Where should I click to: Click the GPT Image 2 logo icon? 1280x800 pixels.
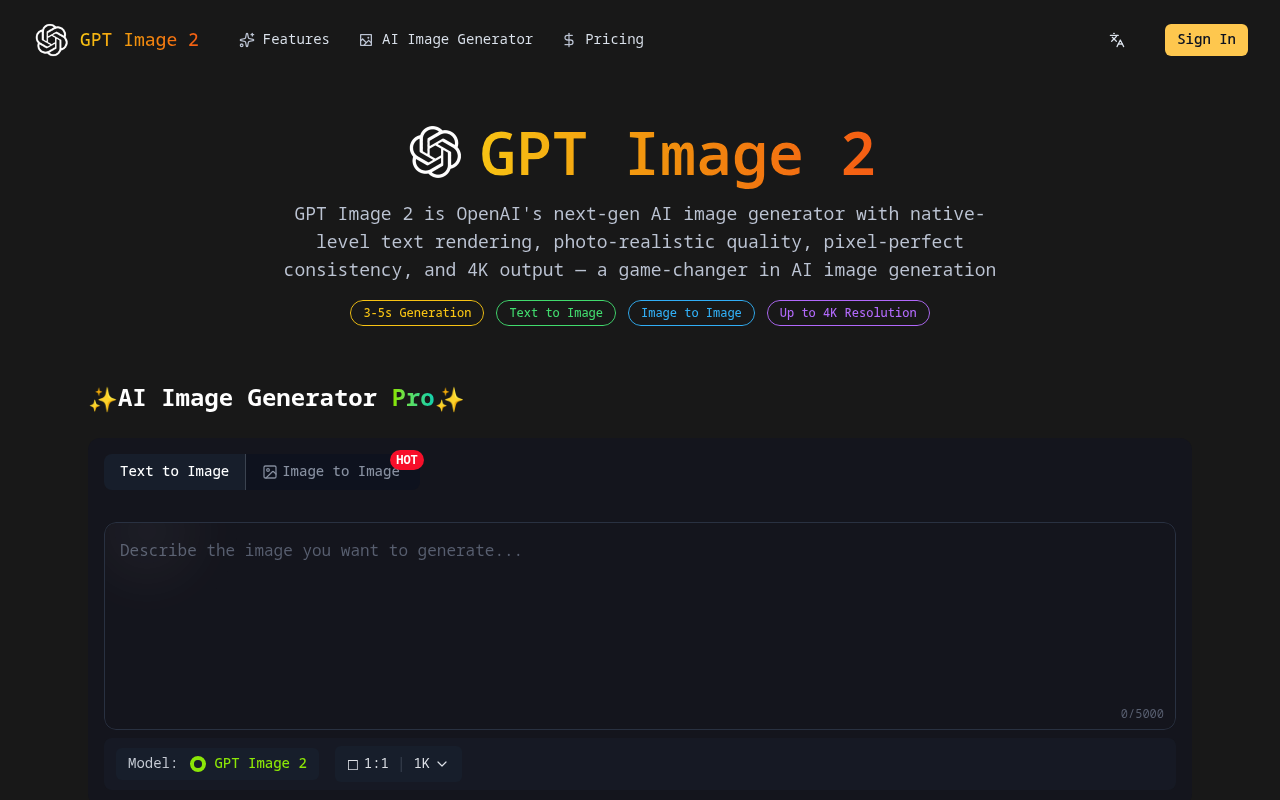click(x=51, y=39)
